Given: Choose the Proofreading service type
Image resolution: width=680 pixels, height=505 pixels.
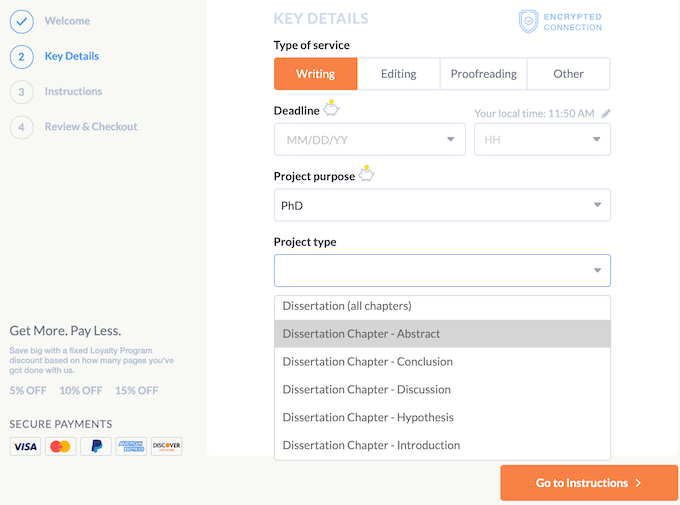Looking at the screenshot, I should pyautogui.click(x=483, y=74).
